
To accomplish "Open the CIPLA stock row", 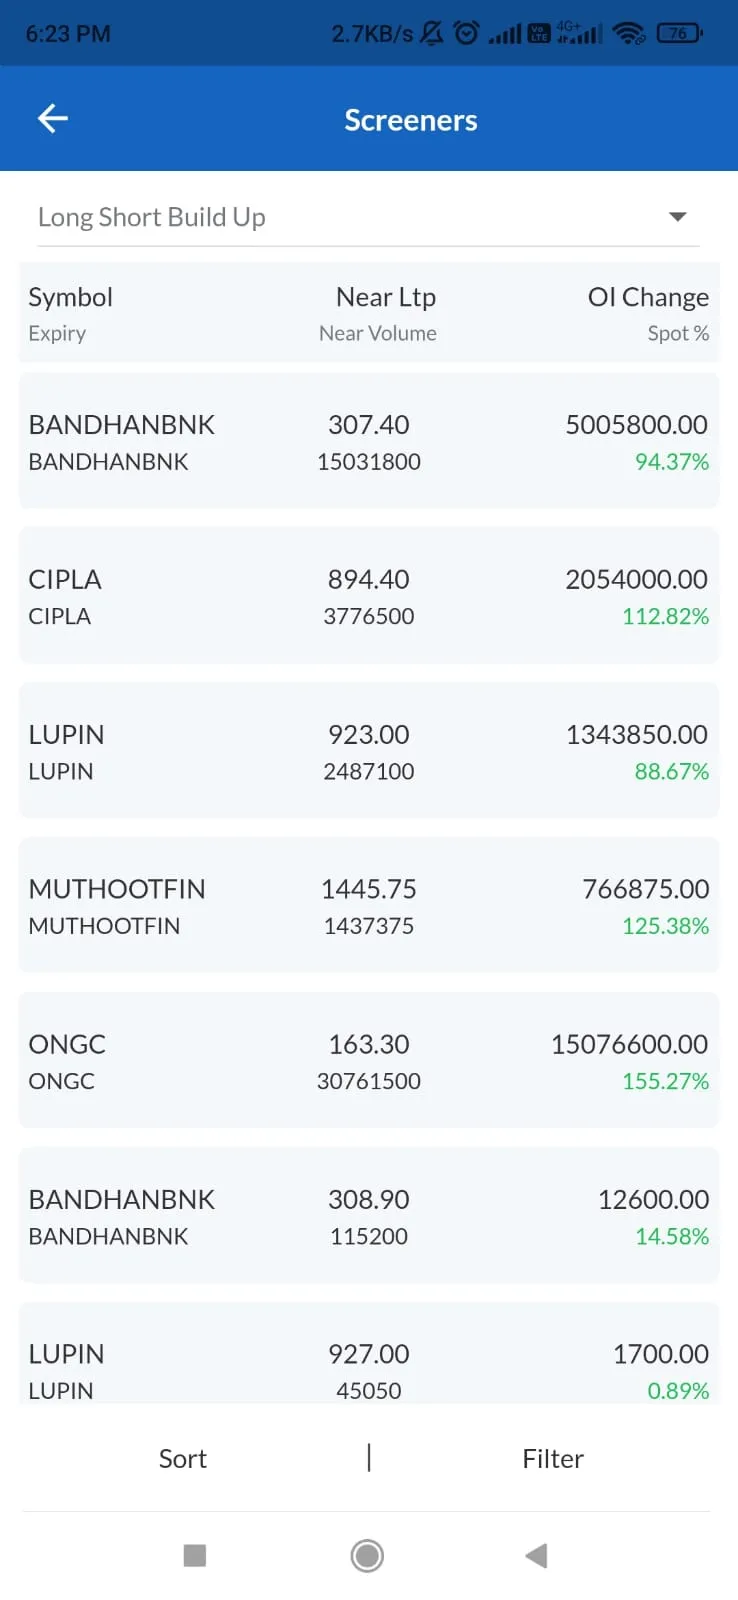I will [x=369, y=596].
